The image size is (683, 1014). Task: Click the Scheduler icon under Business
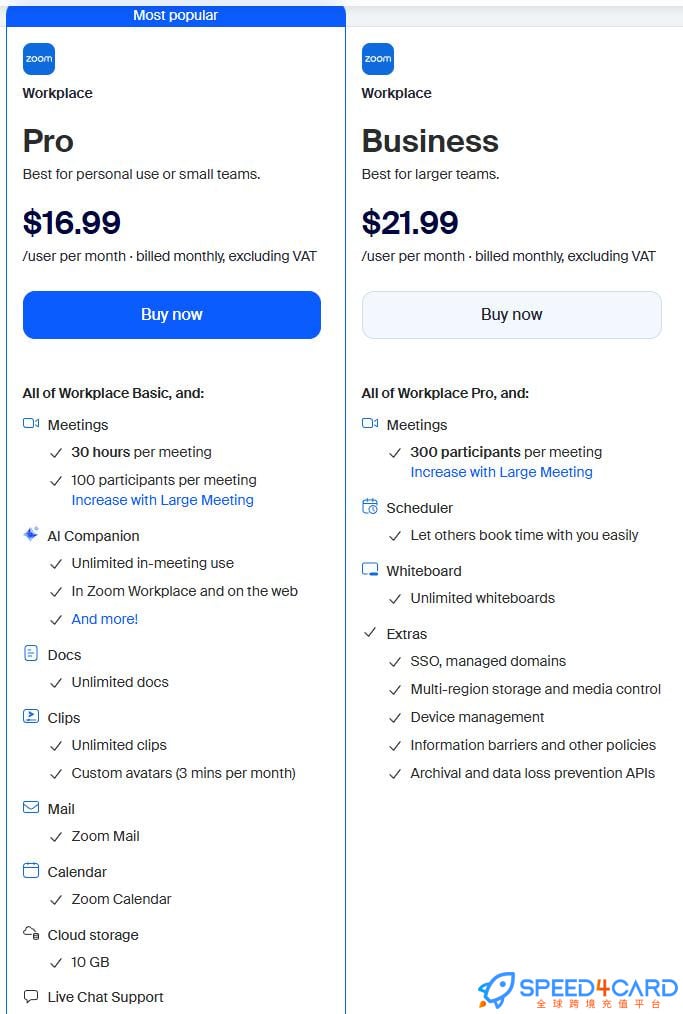click(x=370, y=507)
